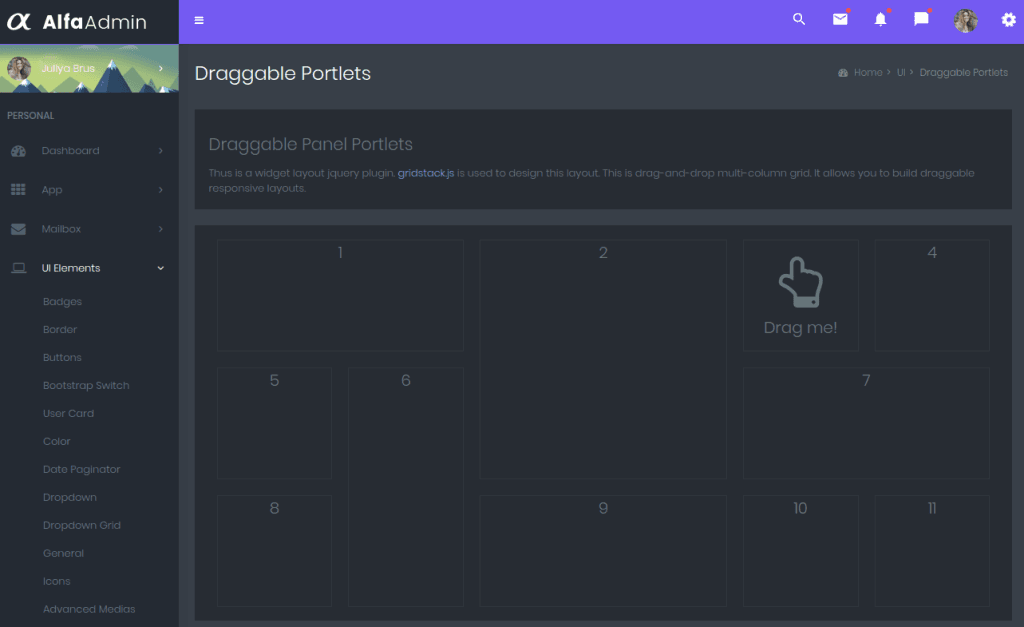Click the App grid icon

[x=18, y=189]
